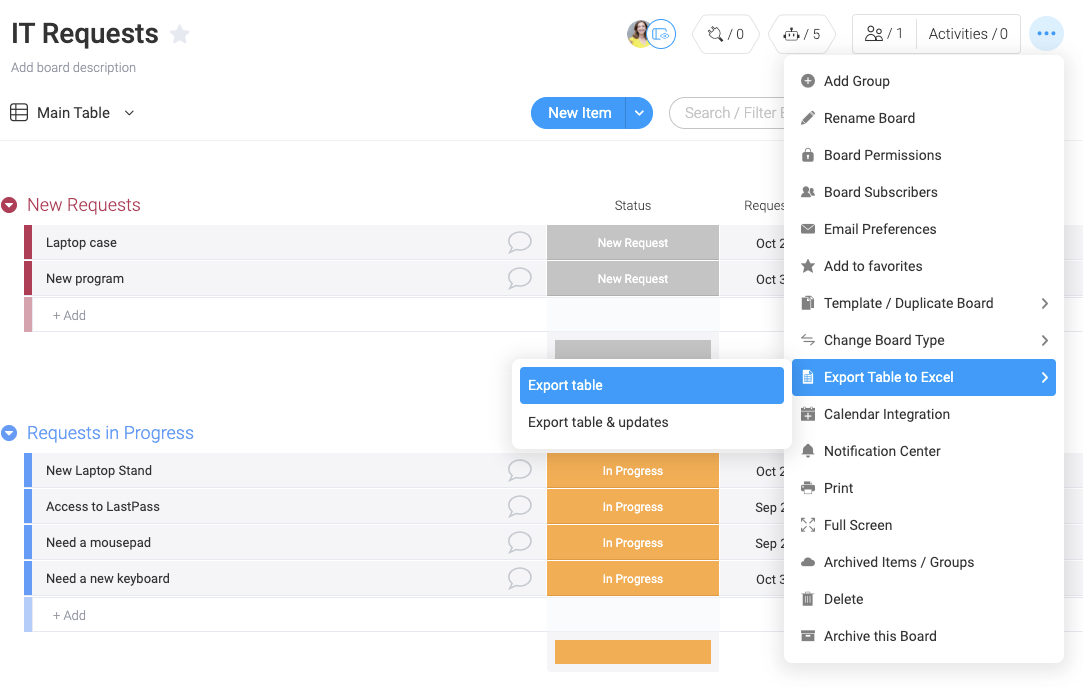Change In Progress status for Need a mousepad
The height and width of the screenshot is (688, 1083).
633,542
